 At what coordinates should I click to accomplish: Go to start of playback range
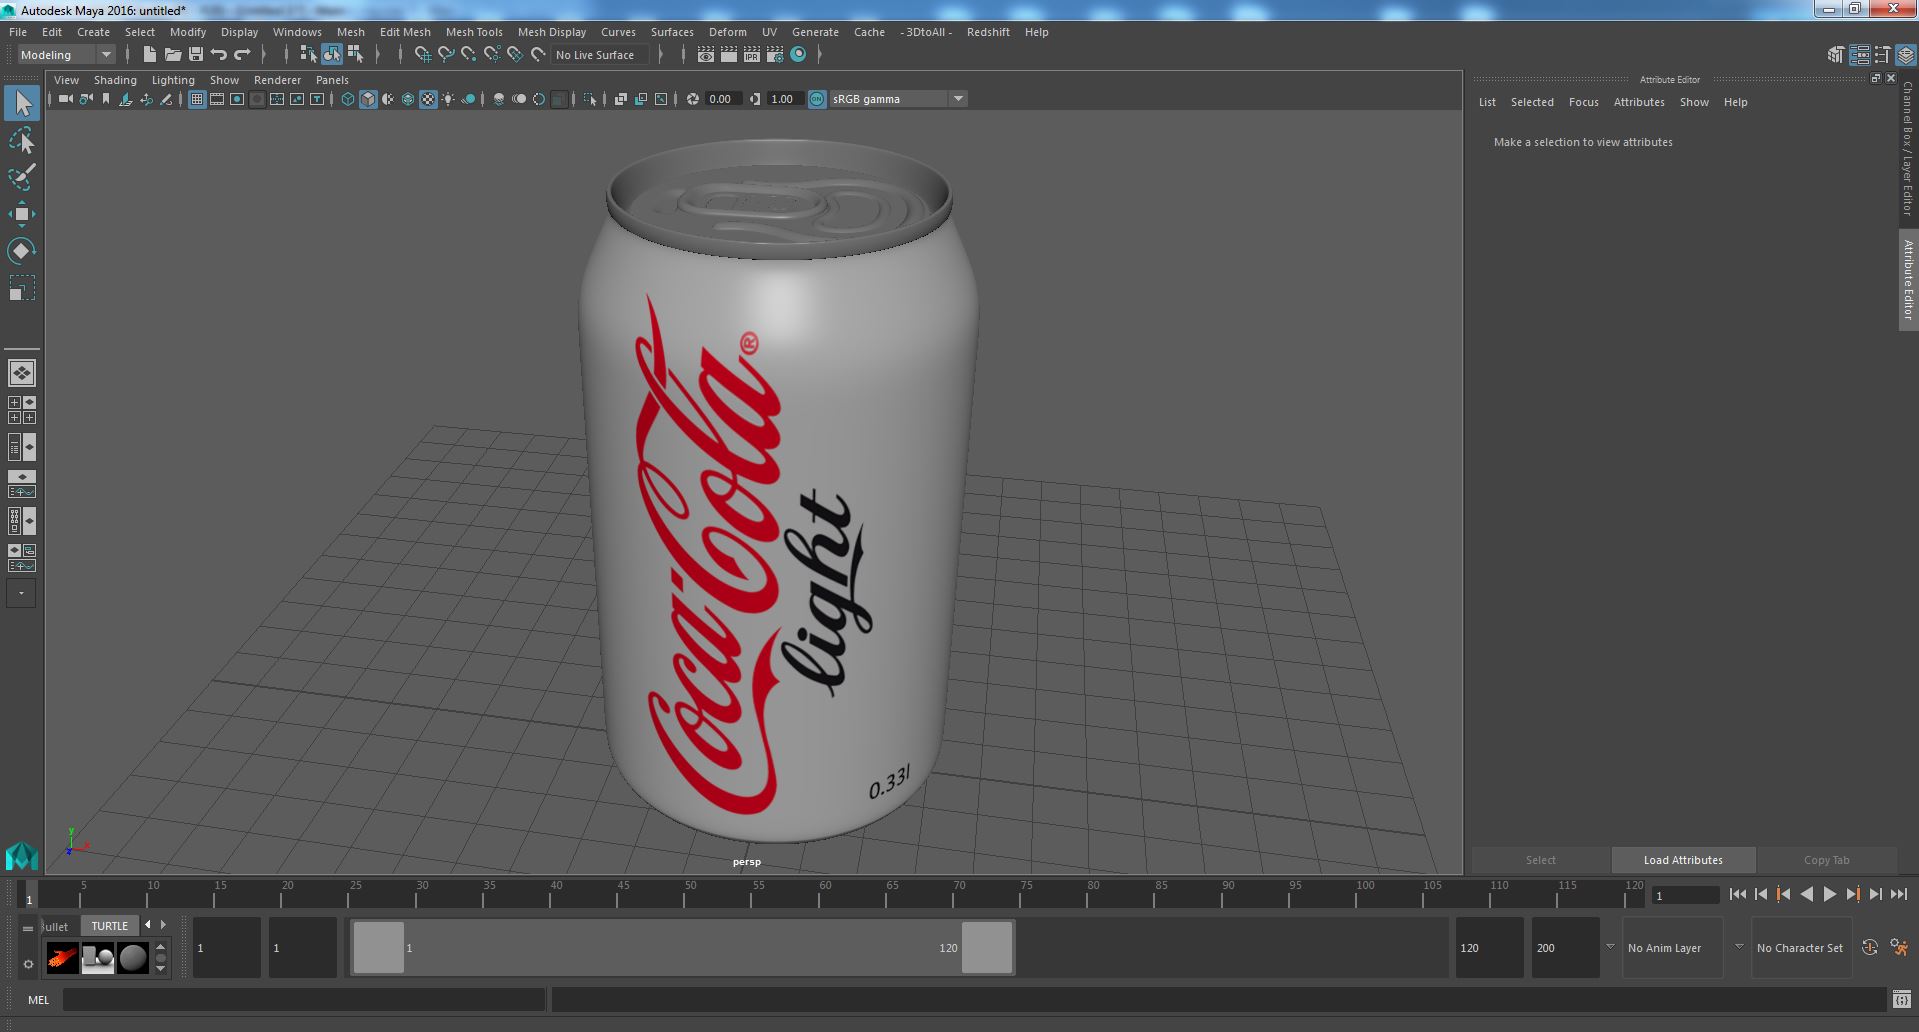click(x=1737, y=895)
